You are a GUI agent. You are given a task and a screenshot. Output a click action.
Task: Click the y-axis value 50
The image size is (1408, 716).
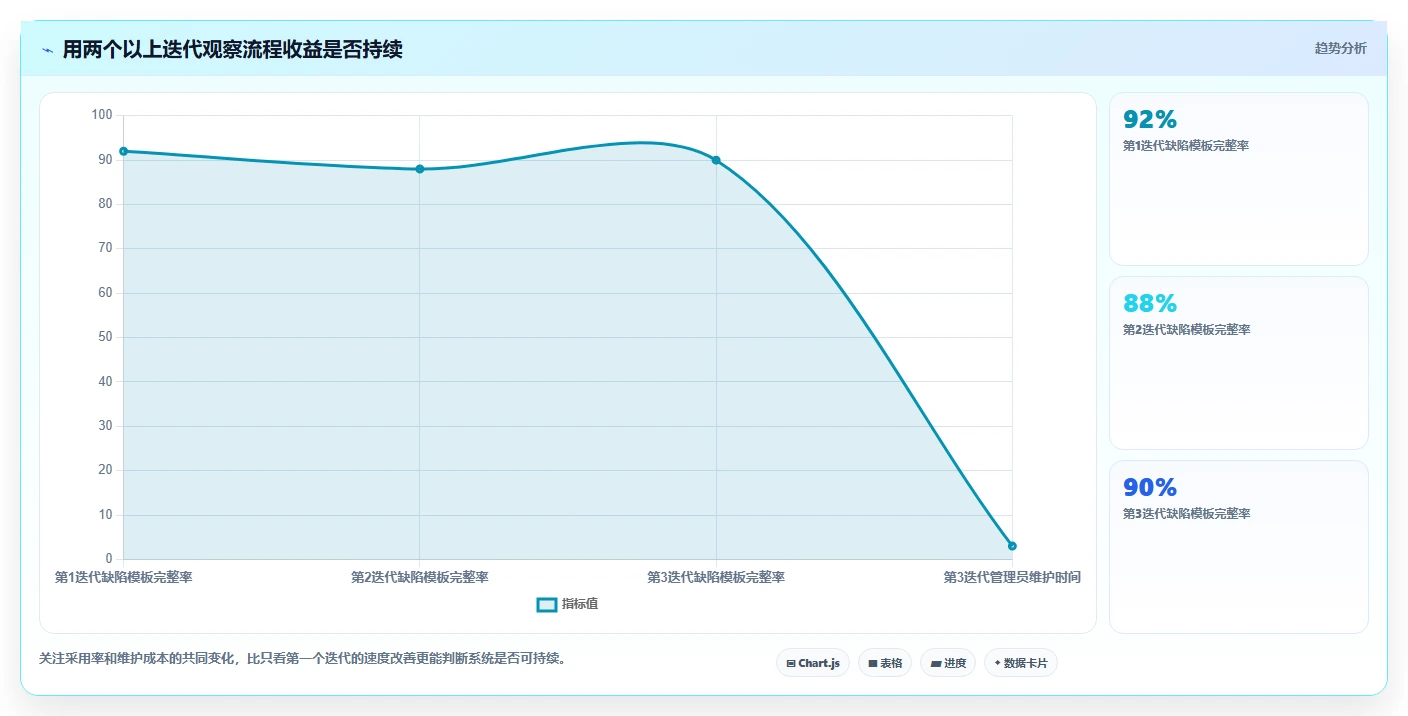point(105,337)
